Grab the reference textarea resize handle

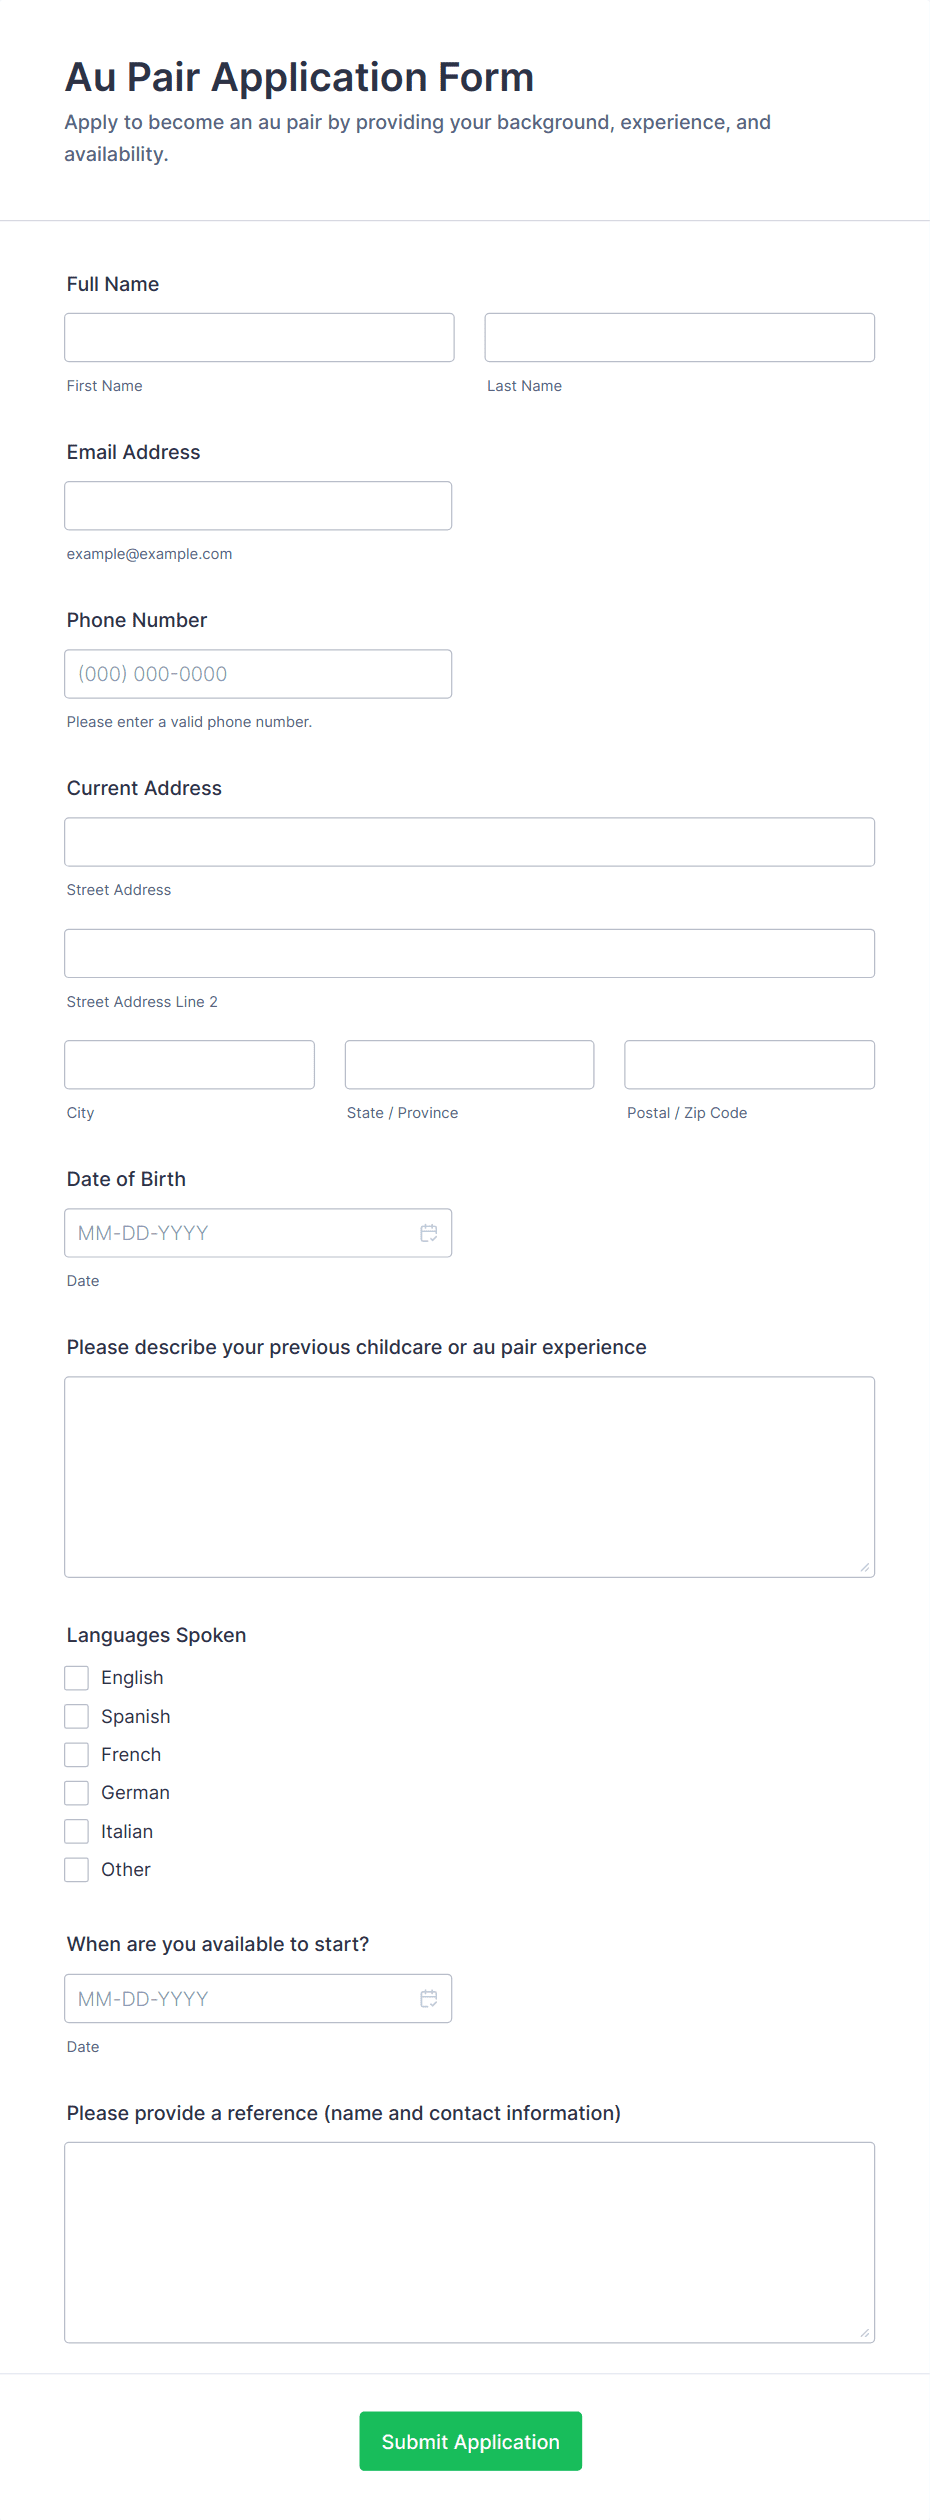coord(864,2333)
